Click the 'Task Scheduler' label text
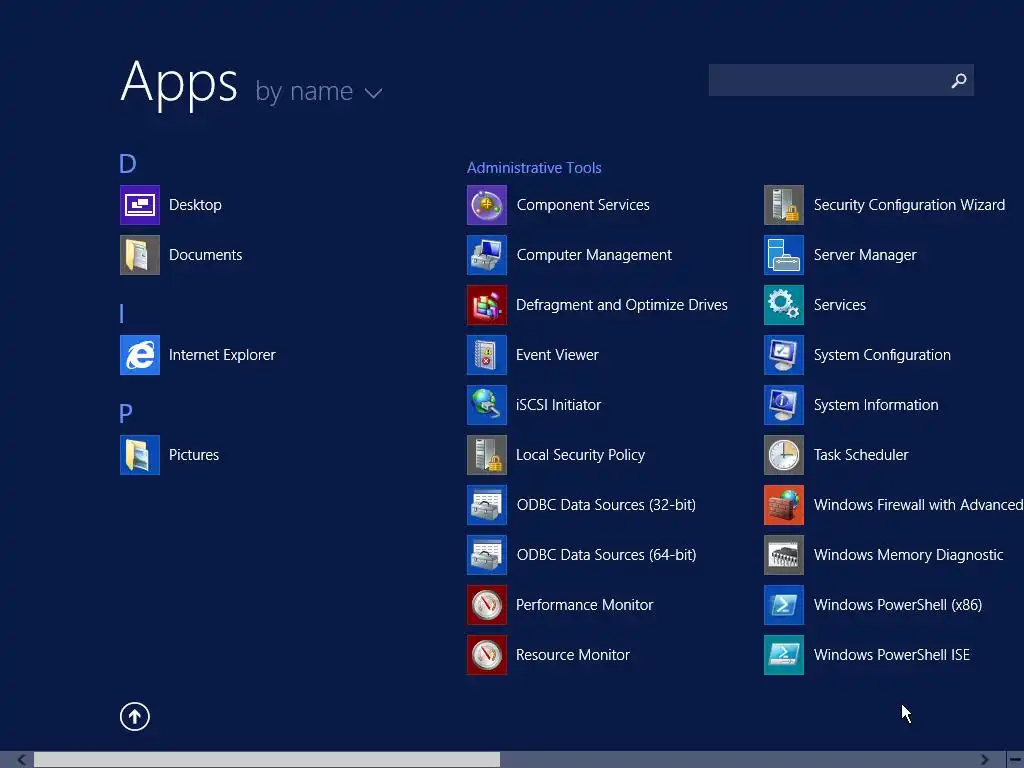This screenshot has width=1024, height=768. [x=861, y=455]
